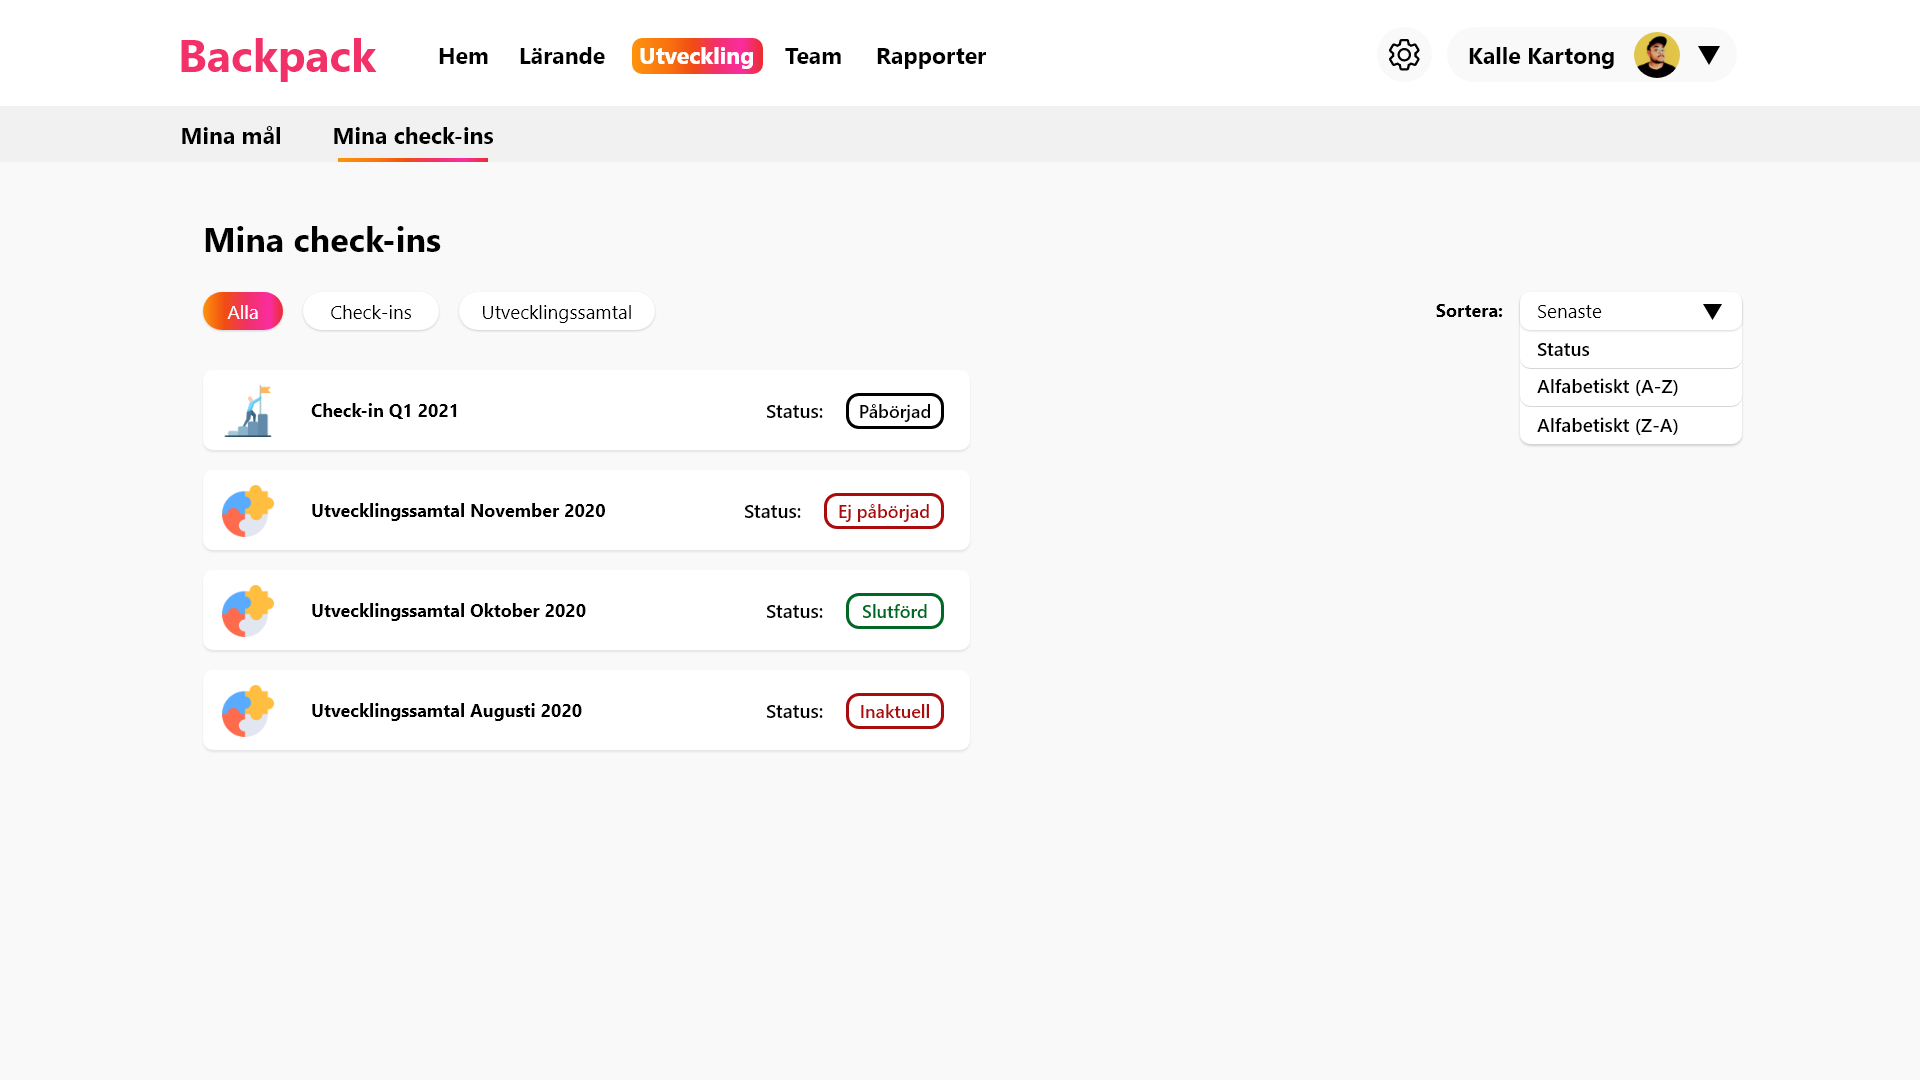Open the Lärande menu item
This screenshot has height=1080, width=1920.
(562, 56)
